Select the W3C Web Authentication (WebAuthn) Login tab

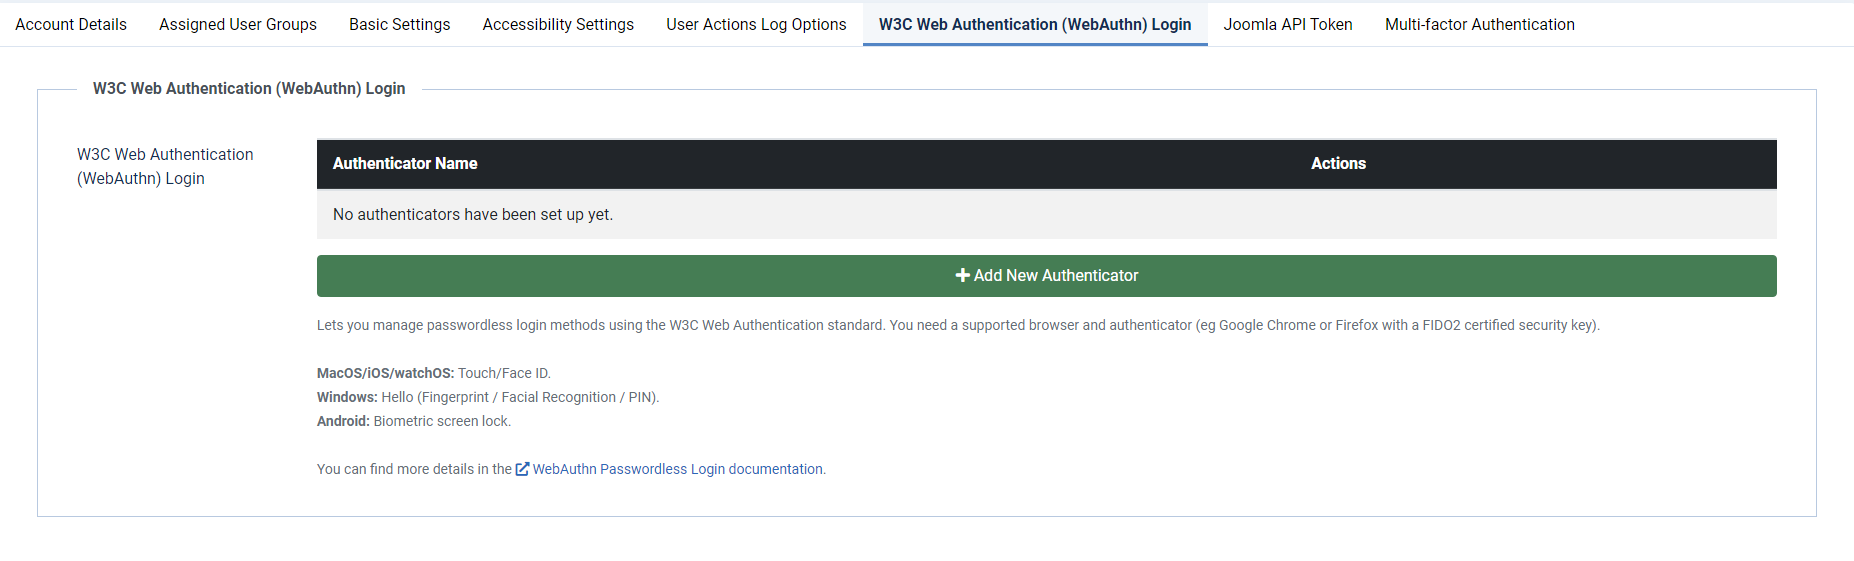[1035, 24]
